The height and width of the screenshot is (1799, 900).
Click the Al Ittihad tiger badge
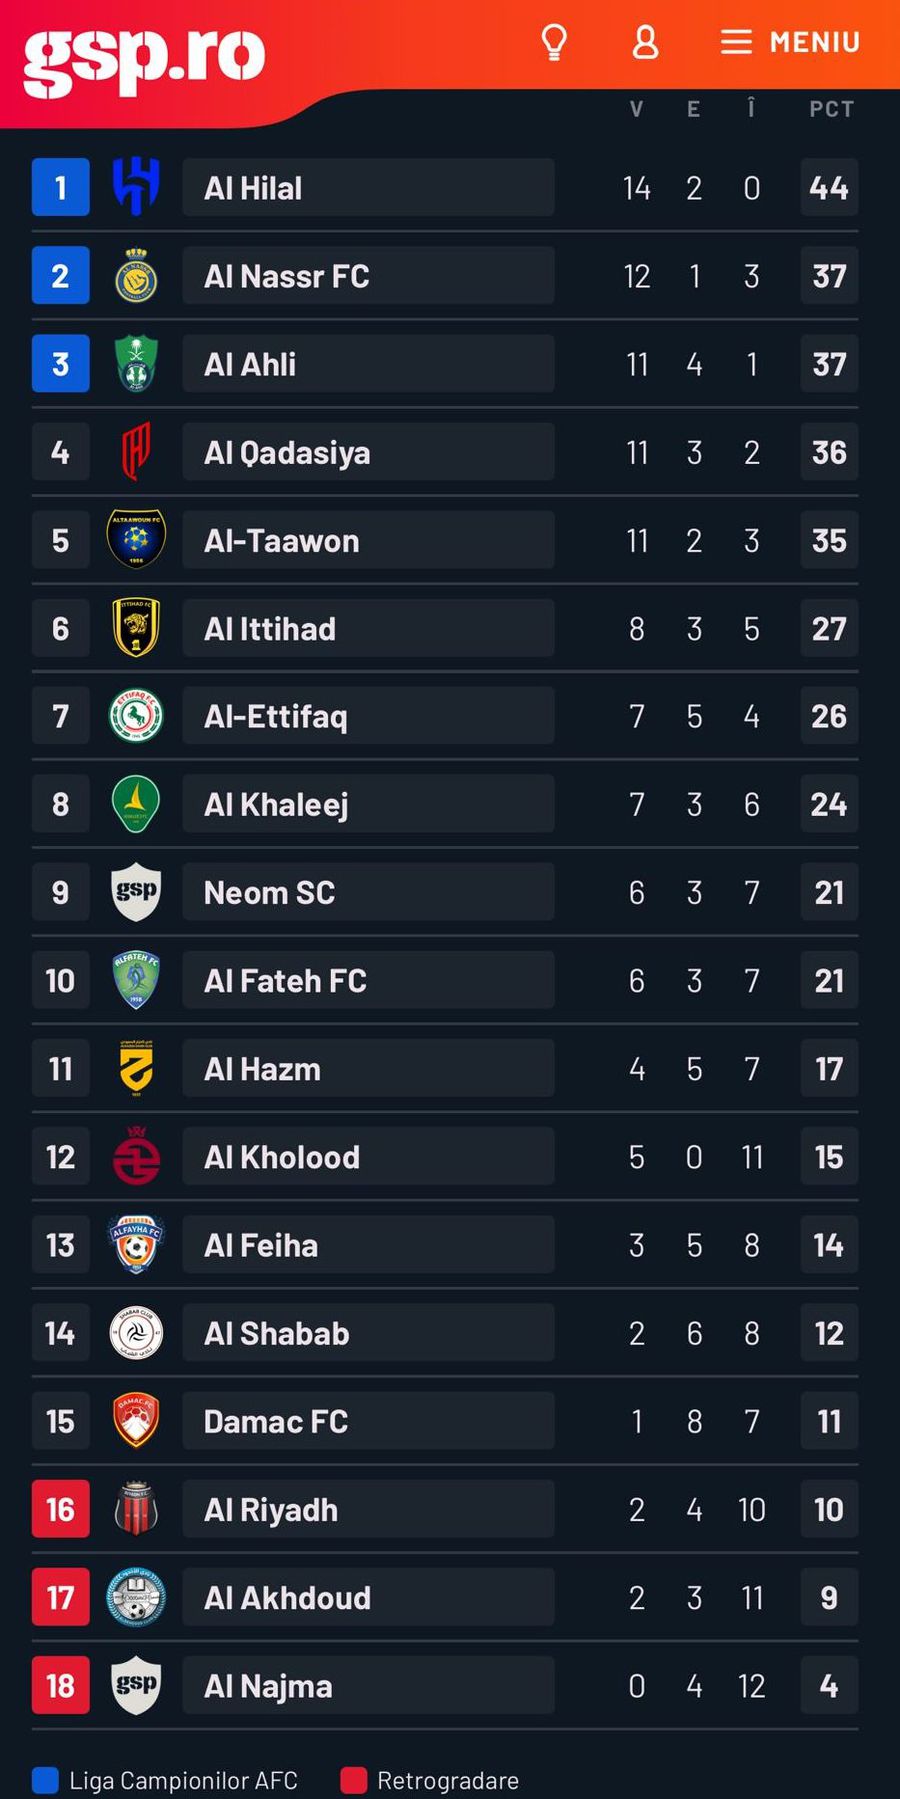coord(136,628)
